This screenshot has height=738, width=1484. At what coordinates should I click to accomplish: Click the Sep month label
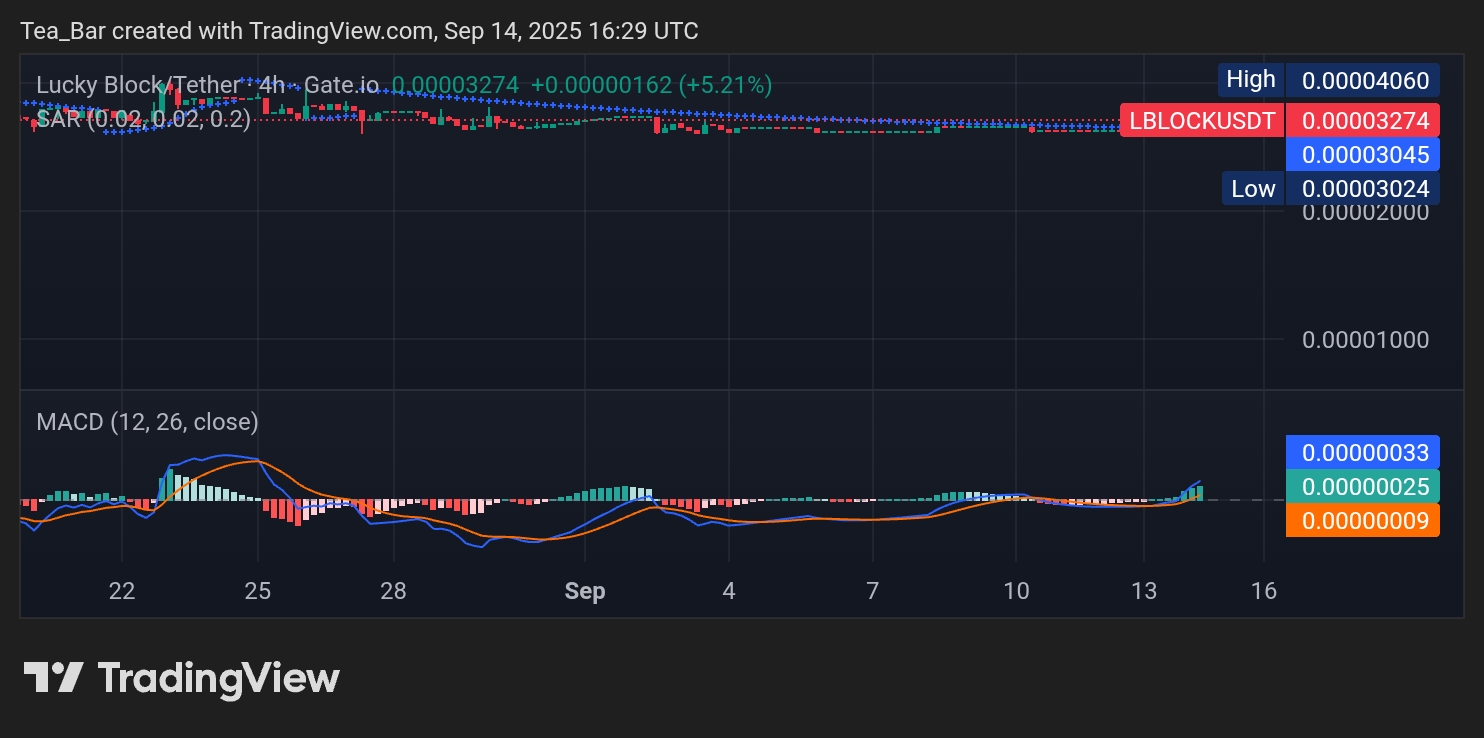(585, 591)
